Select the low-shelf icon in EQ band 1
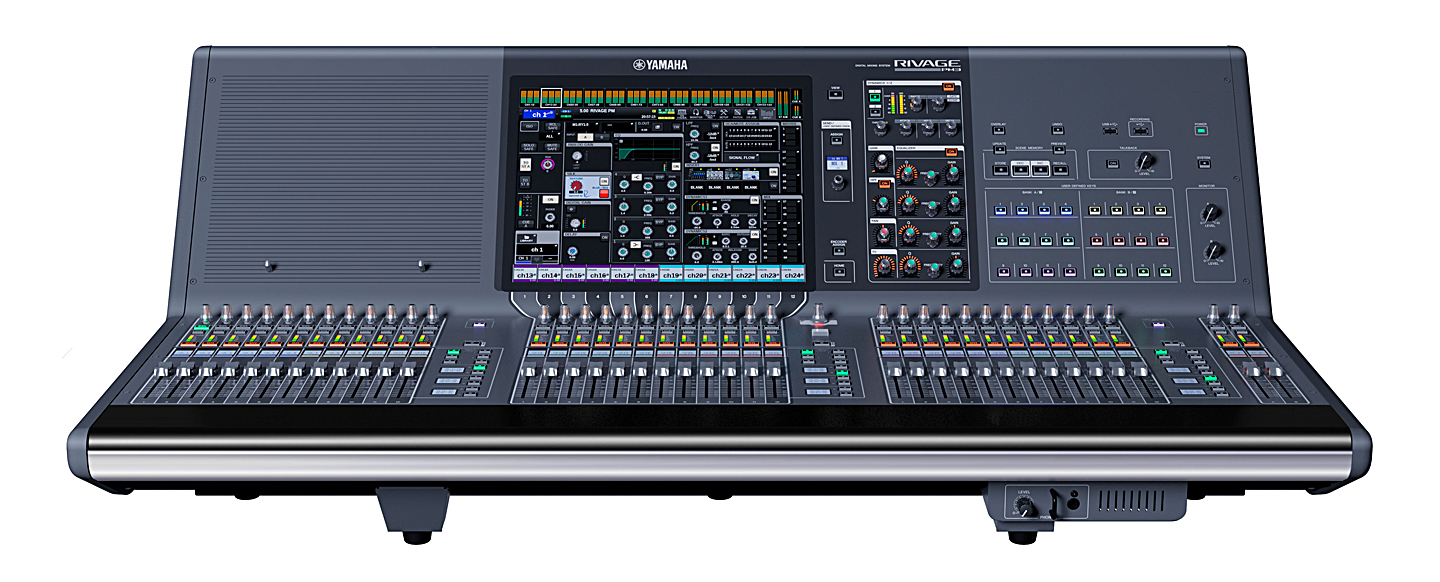The width and height of the screenshot is (1440, 582). [635, 244]
